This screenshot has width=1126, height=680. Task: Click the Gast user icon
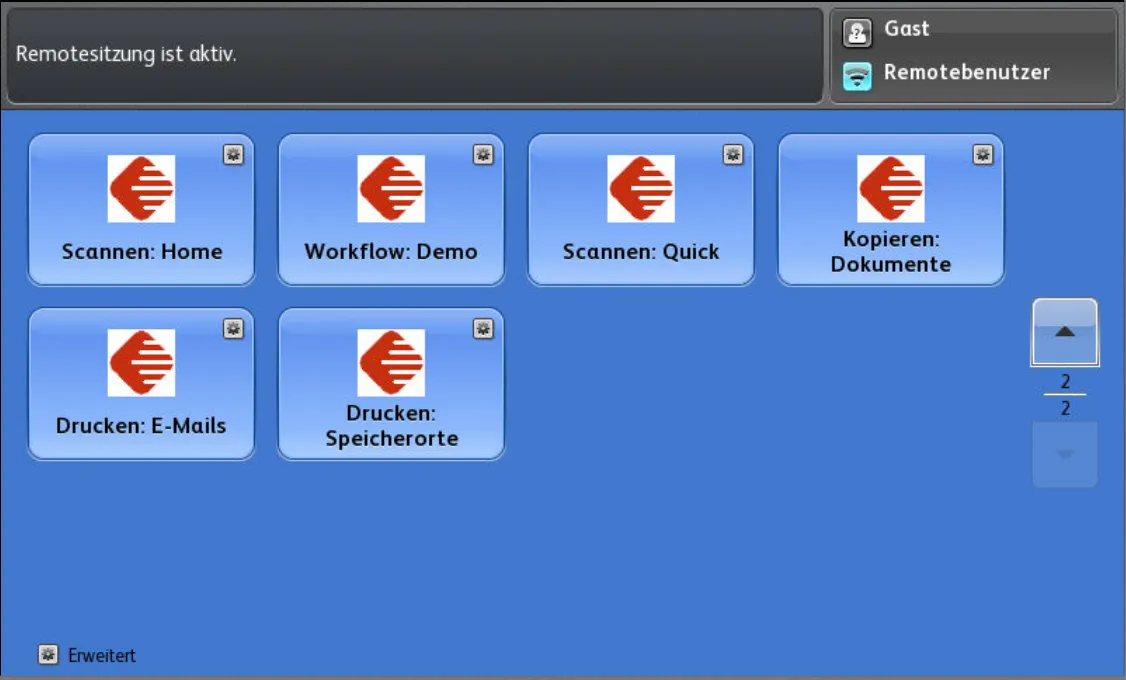857,33
